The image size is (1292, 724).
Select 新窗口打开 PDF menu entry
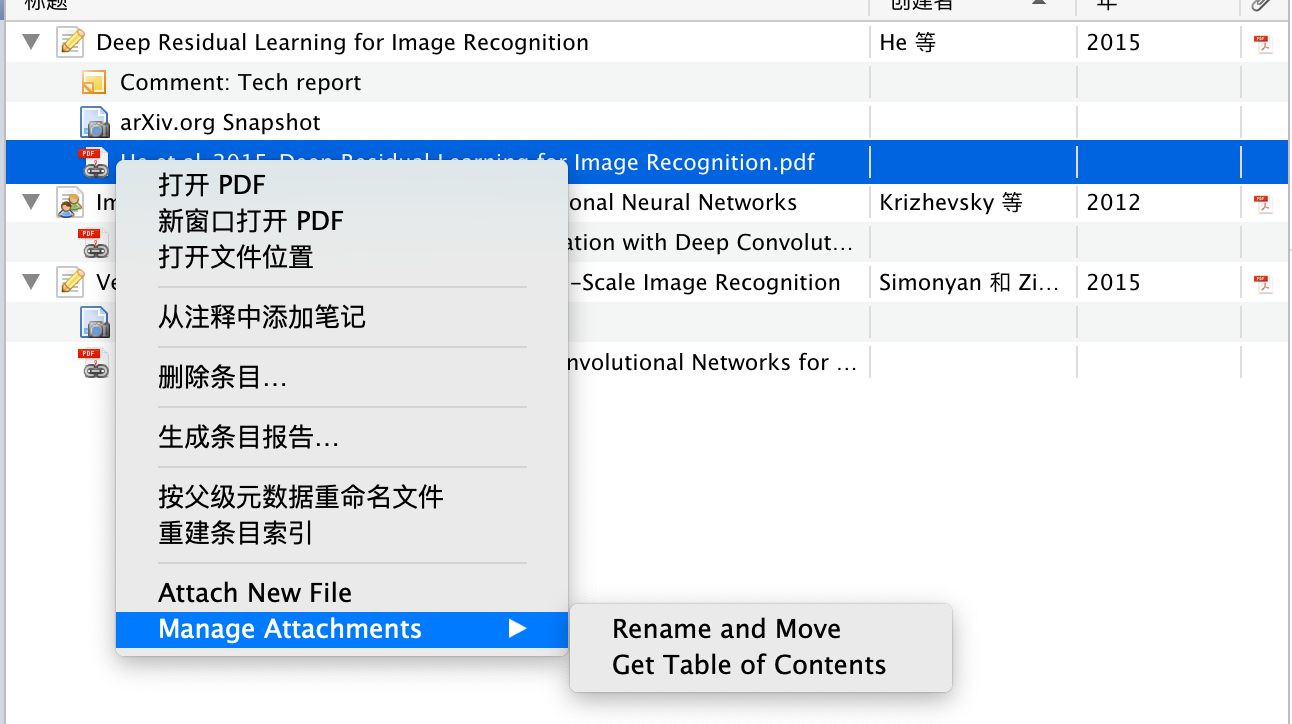point(251,221)
